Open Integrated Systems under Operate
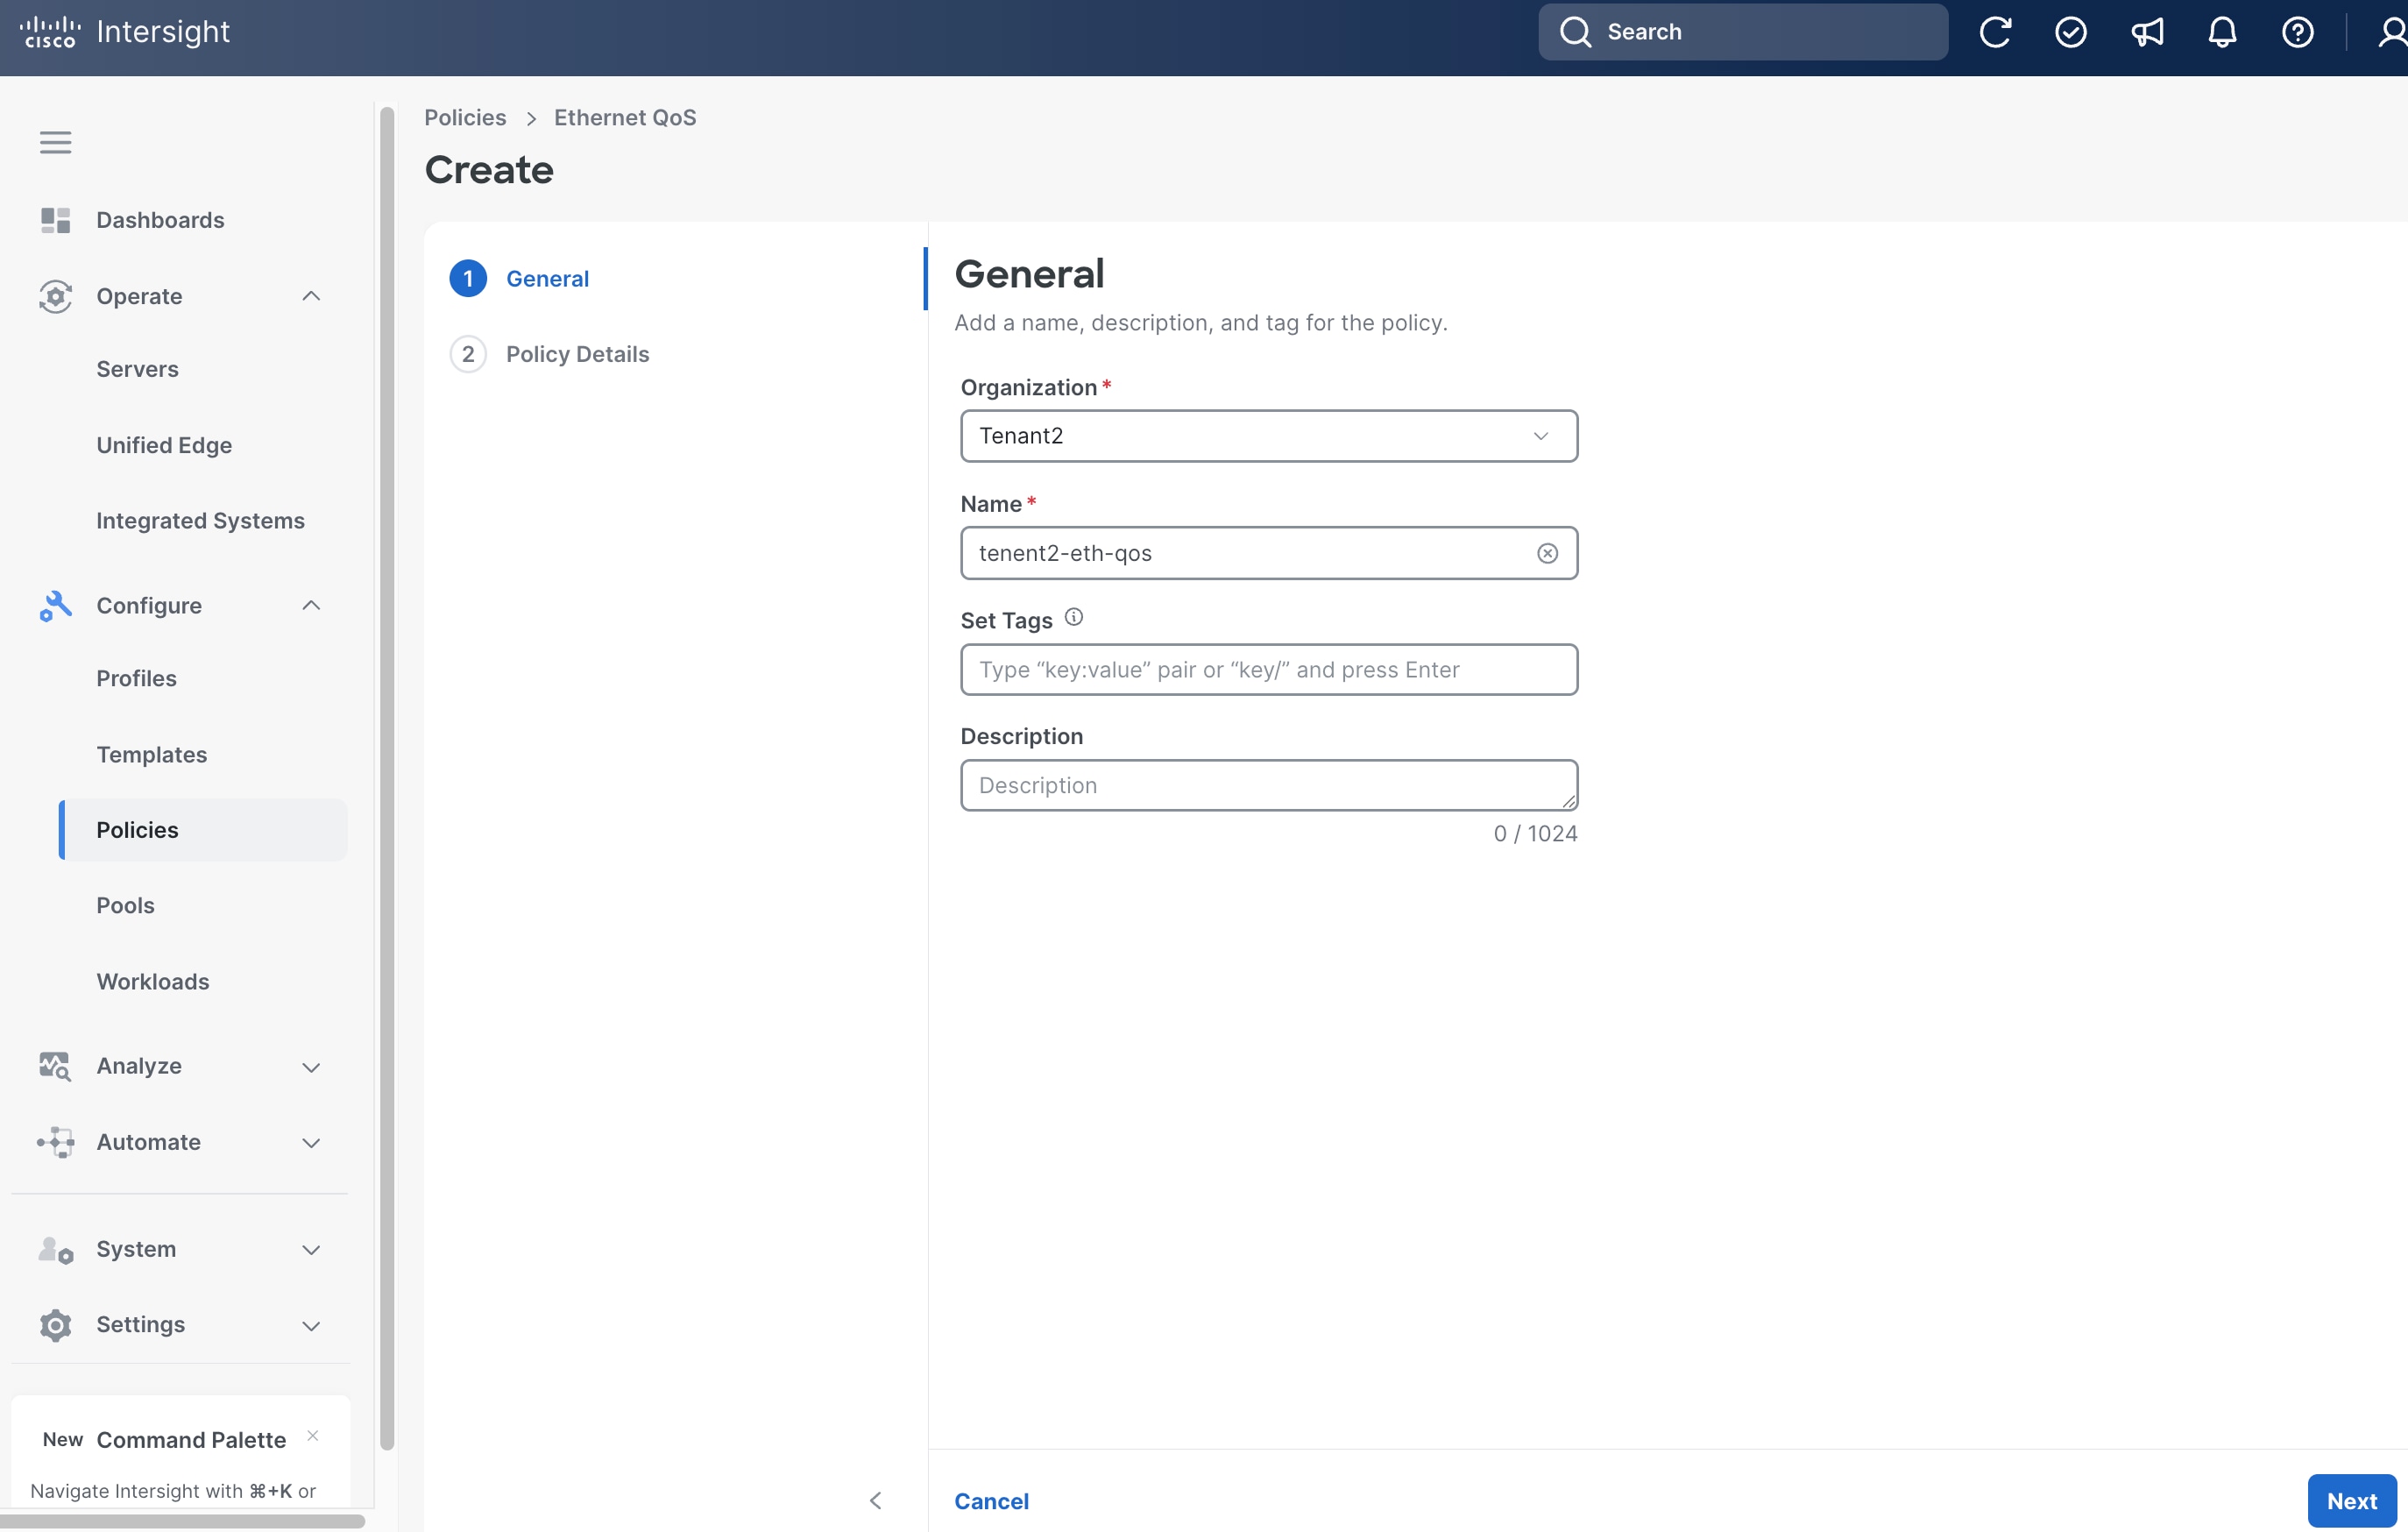 coord(200,521)
